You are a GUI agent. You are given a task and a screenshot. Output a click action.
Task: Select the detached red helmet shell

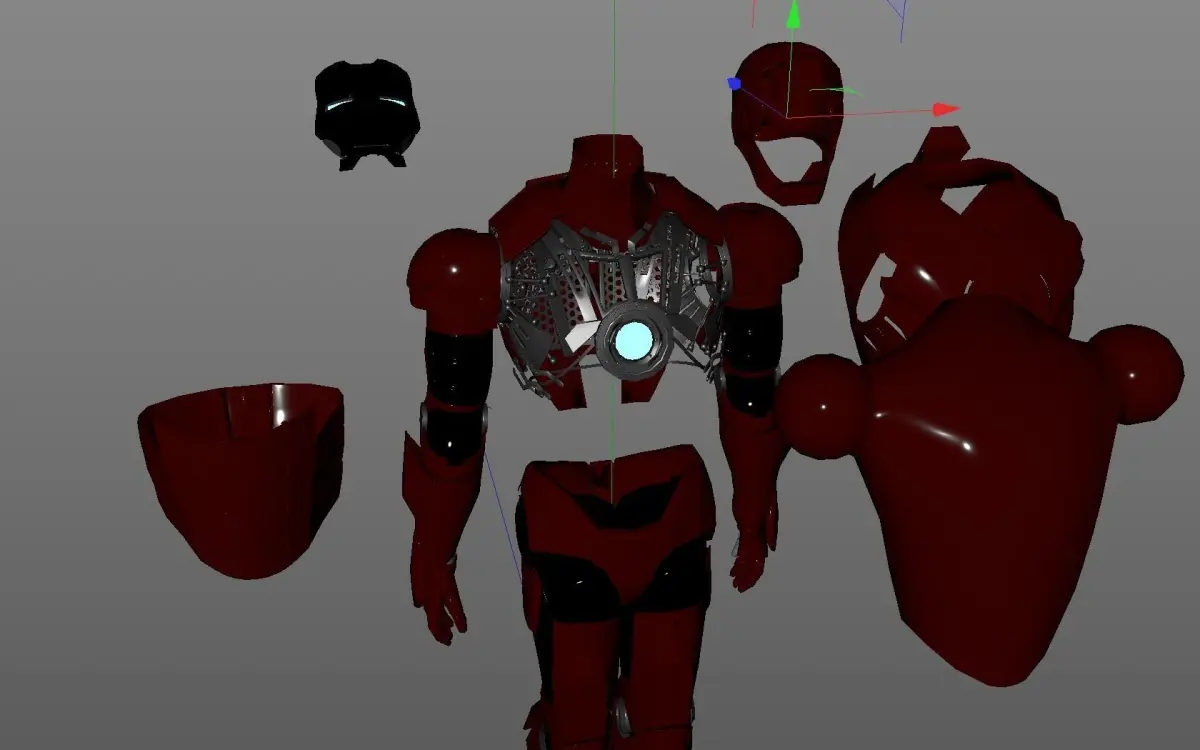pyautogui.click(x=787, y=122)
